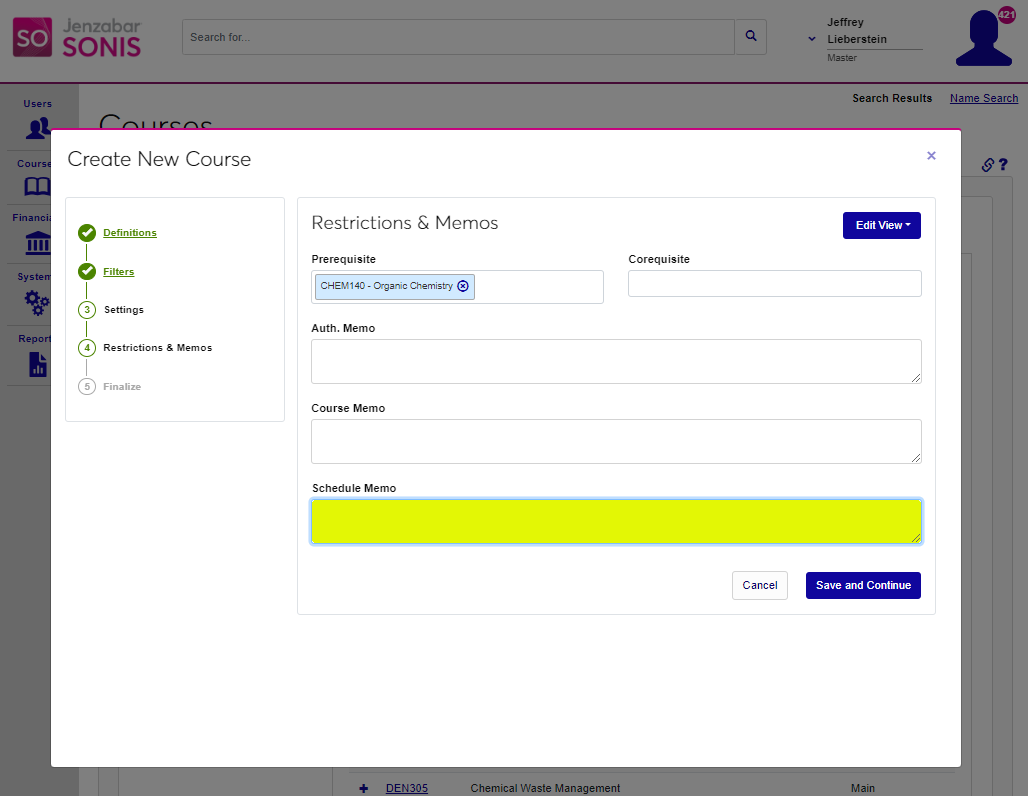This screenshot has width=1028, height=796.
Task: Go to the Filters step
Action: coord(118,272)
